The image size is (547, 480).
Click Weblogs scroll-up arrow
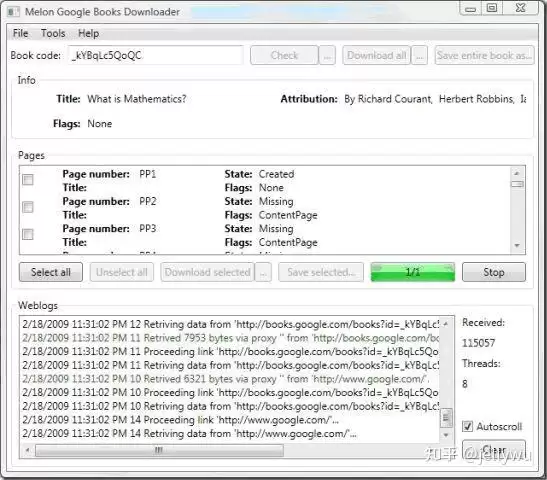click(x=446, y=324)
